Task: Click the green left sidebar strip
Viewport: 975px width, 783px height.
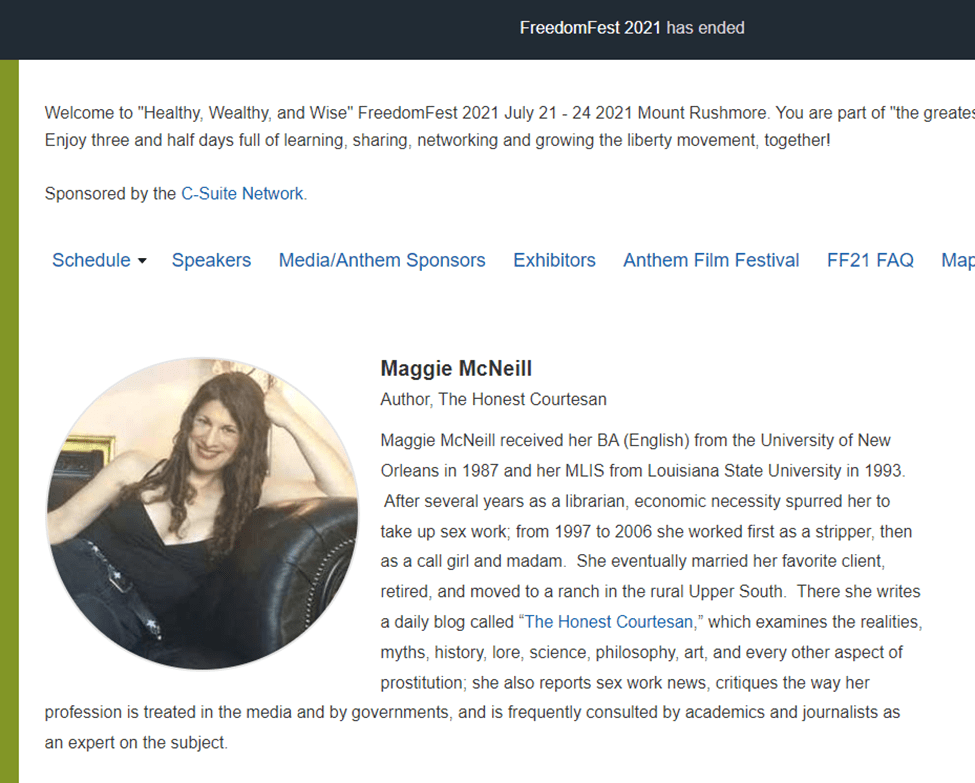Action: 9,421
